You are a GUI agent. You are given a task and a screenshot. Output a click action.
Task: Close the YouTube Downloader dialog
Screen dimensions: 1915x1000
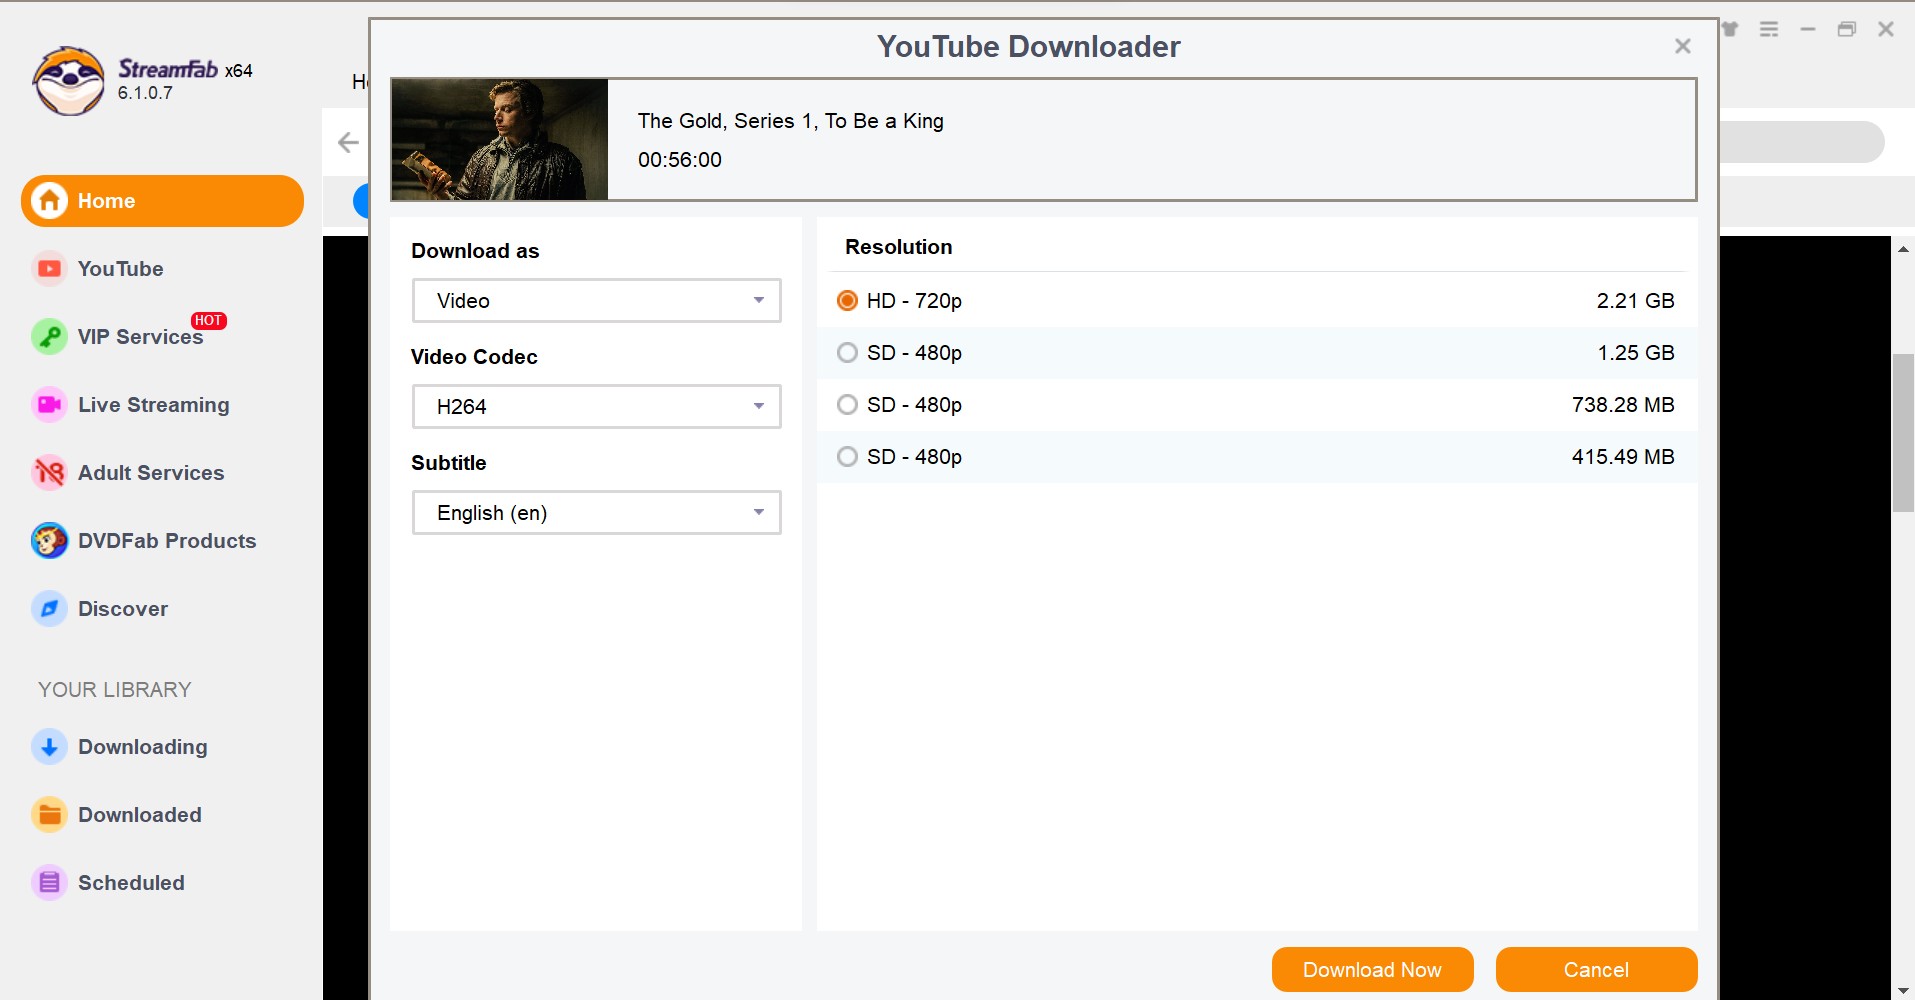[x=1683, y=46]
